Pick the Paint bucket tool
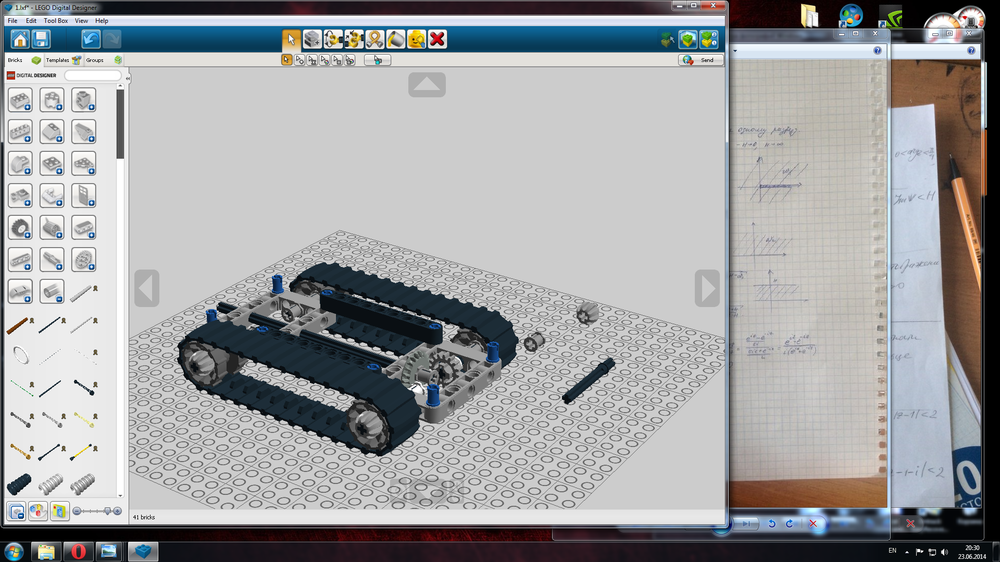Viewport: 1000px width, 562px height. 395,40
